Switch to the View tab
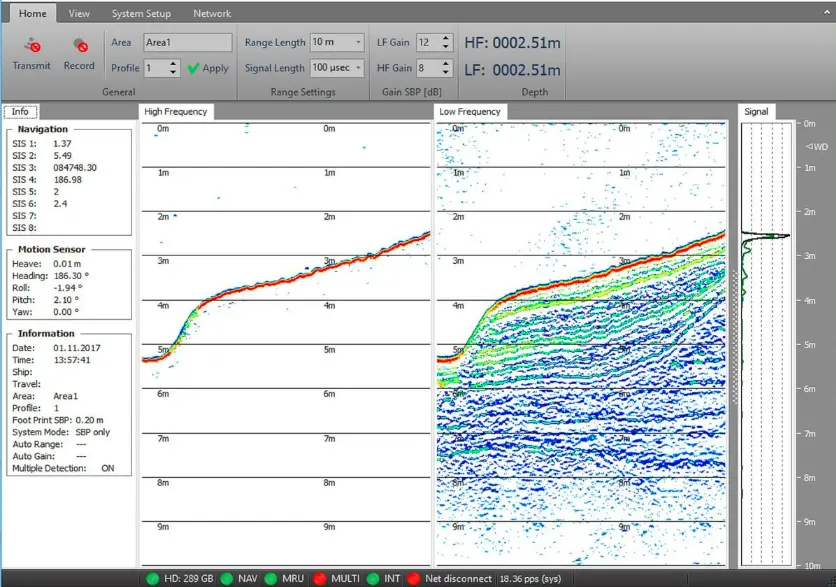 [x=79, y=13]
